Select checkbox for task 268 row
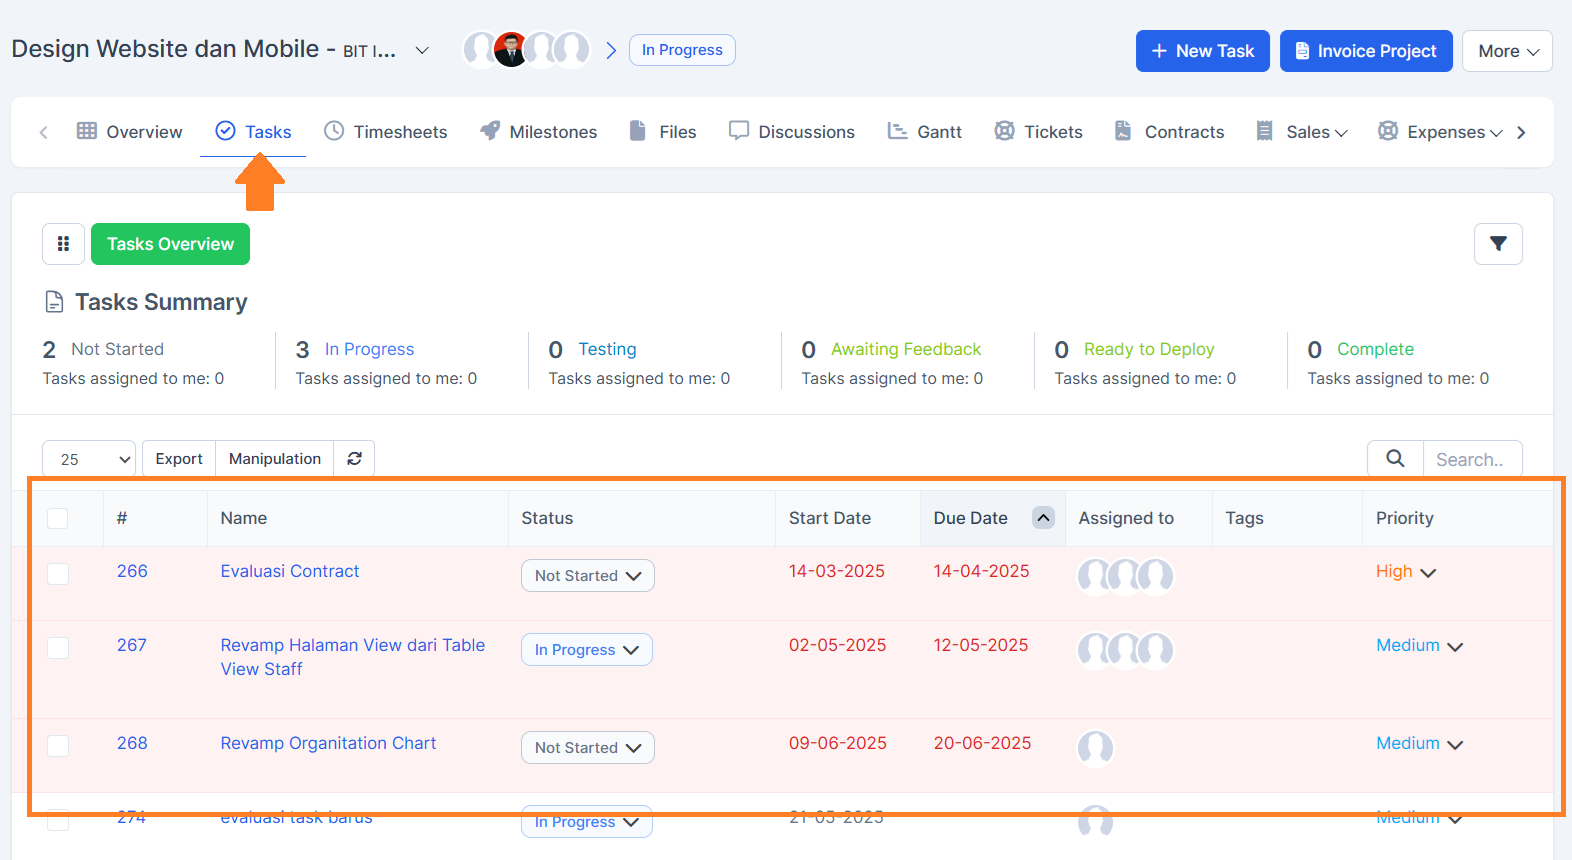 coord(58,746)
